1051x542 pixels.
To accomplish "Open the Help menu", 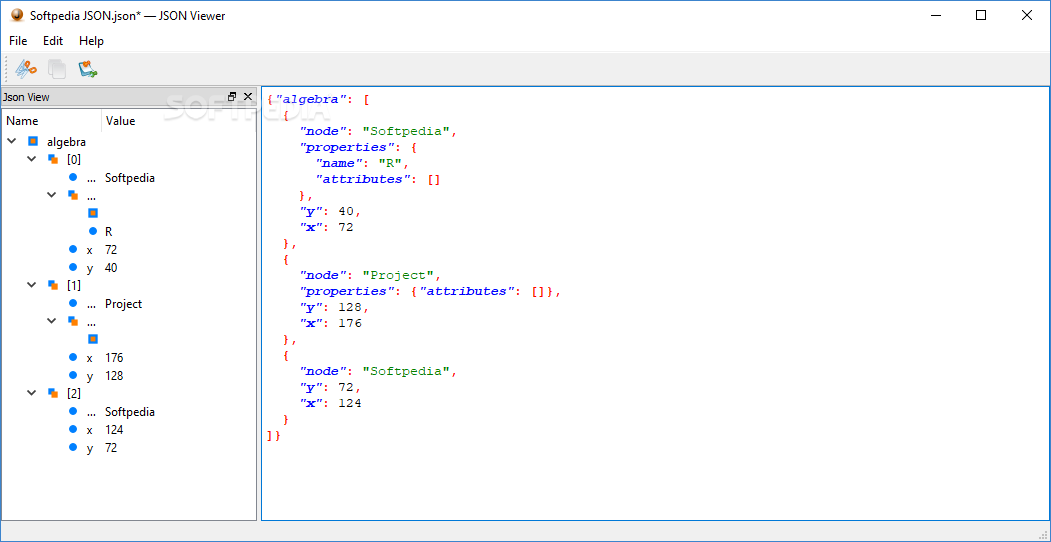I will [x=91, y=41].
